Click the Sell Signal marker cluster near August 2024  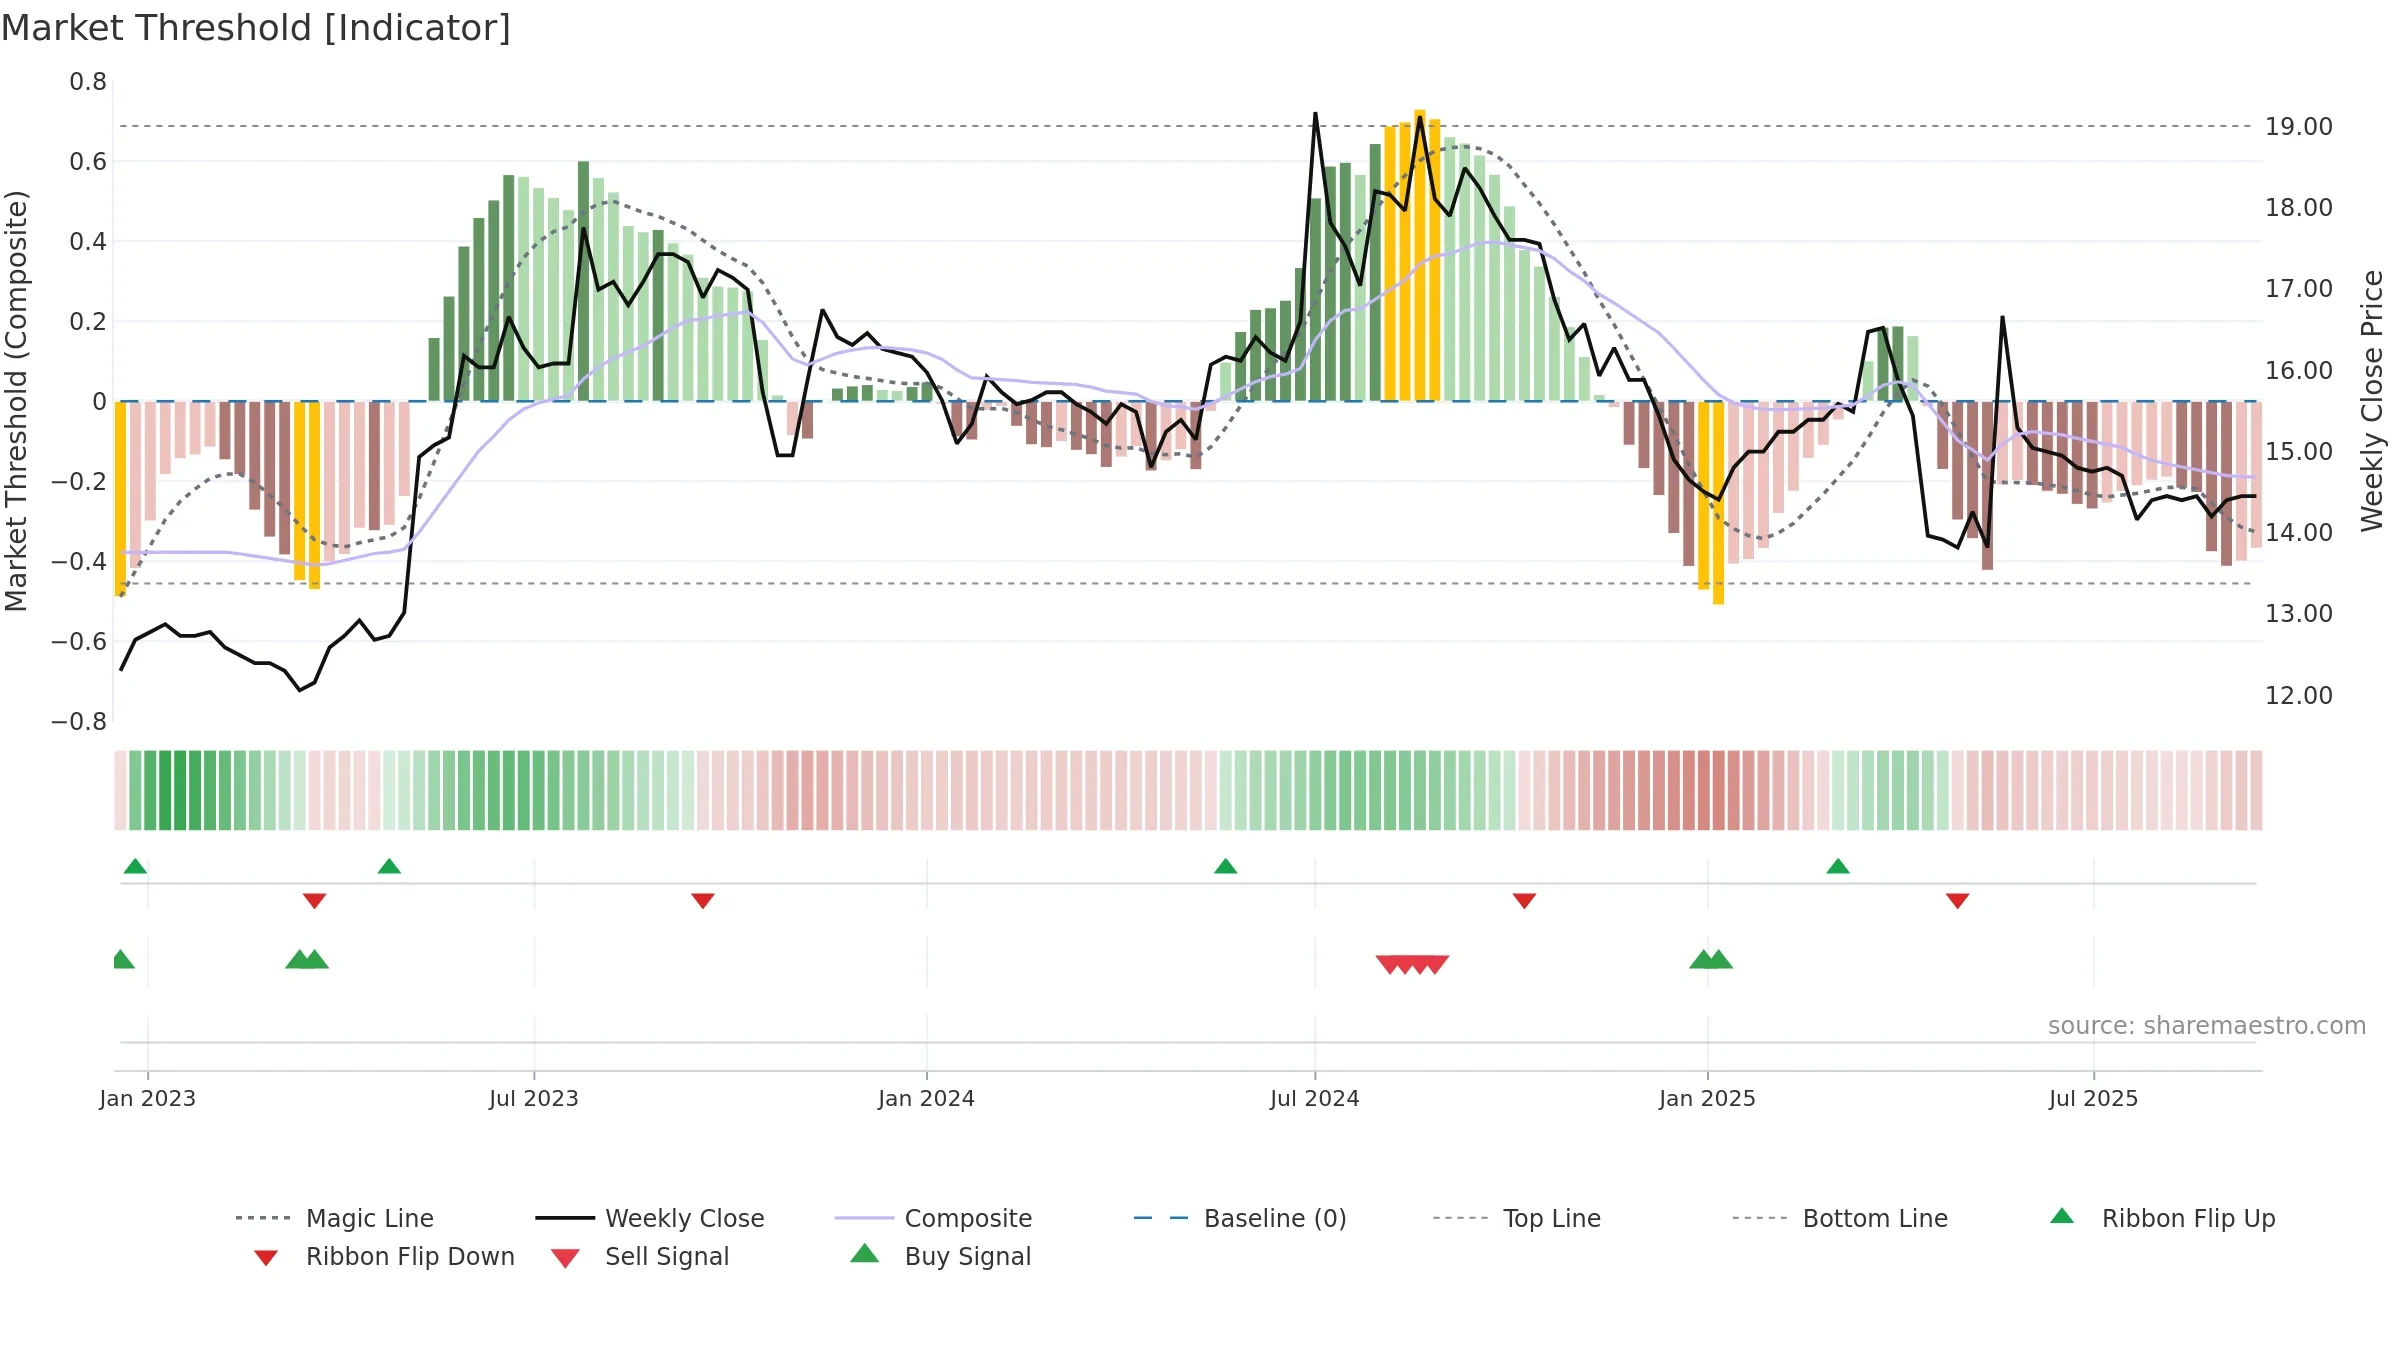click(1412, 965)
